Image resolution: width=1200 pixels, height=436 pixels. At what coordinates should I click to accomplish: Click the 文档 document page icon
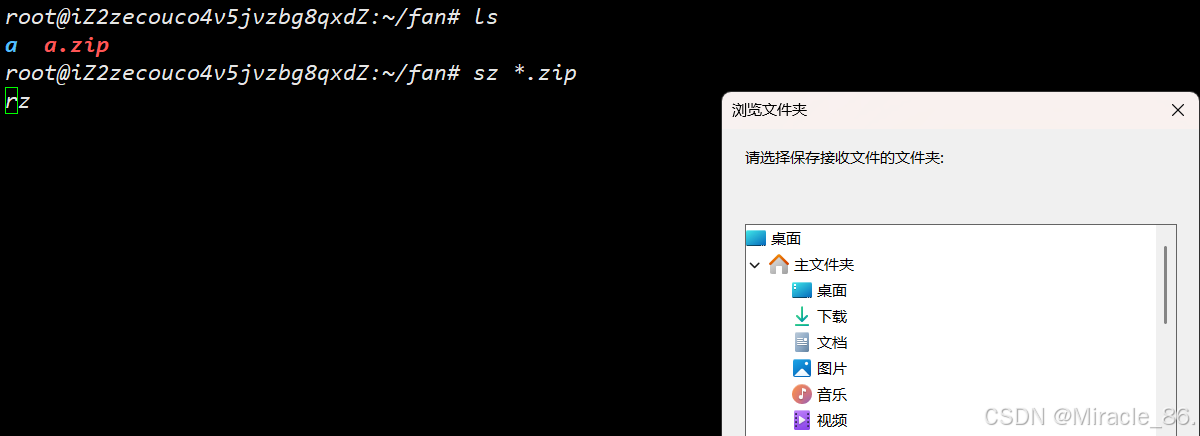[x=802, y=342]
